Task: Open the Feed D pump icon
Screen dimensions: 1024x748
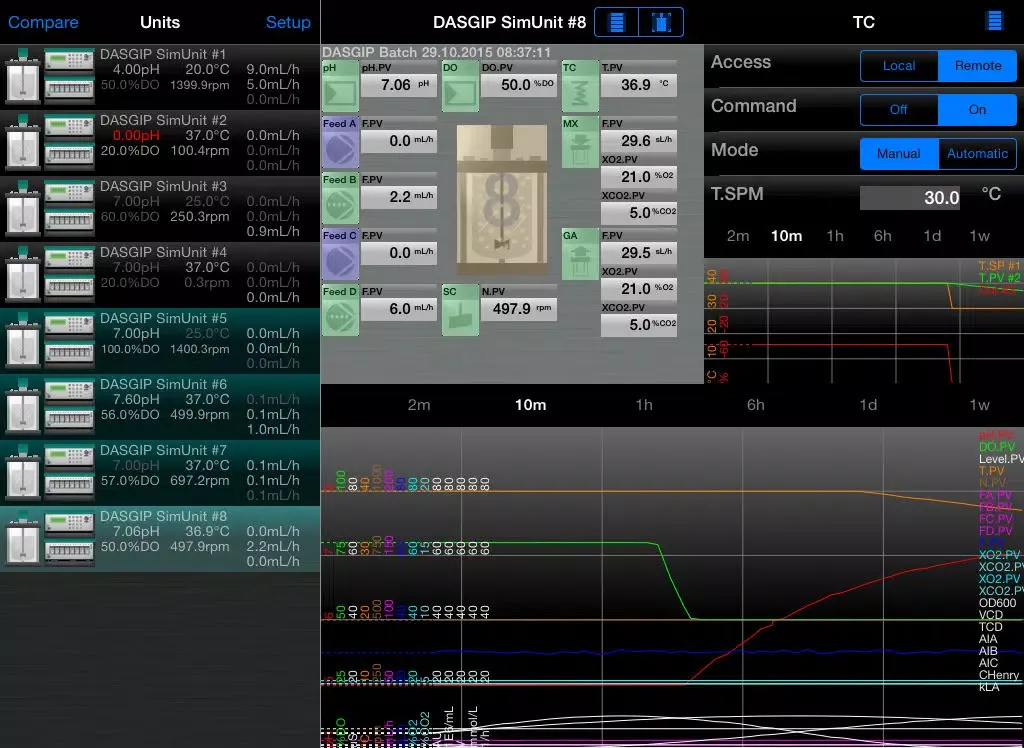Action: click(x=340, y=311)
